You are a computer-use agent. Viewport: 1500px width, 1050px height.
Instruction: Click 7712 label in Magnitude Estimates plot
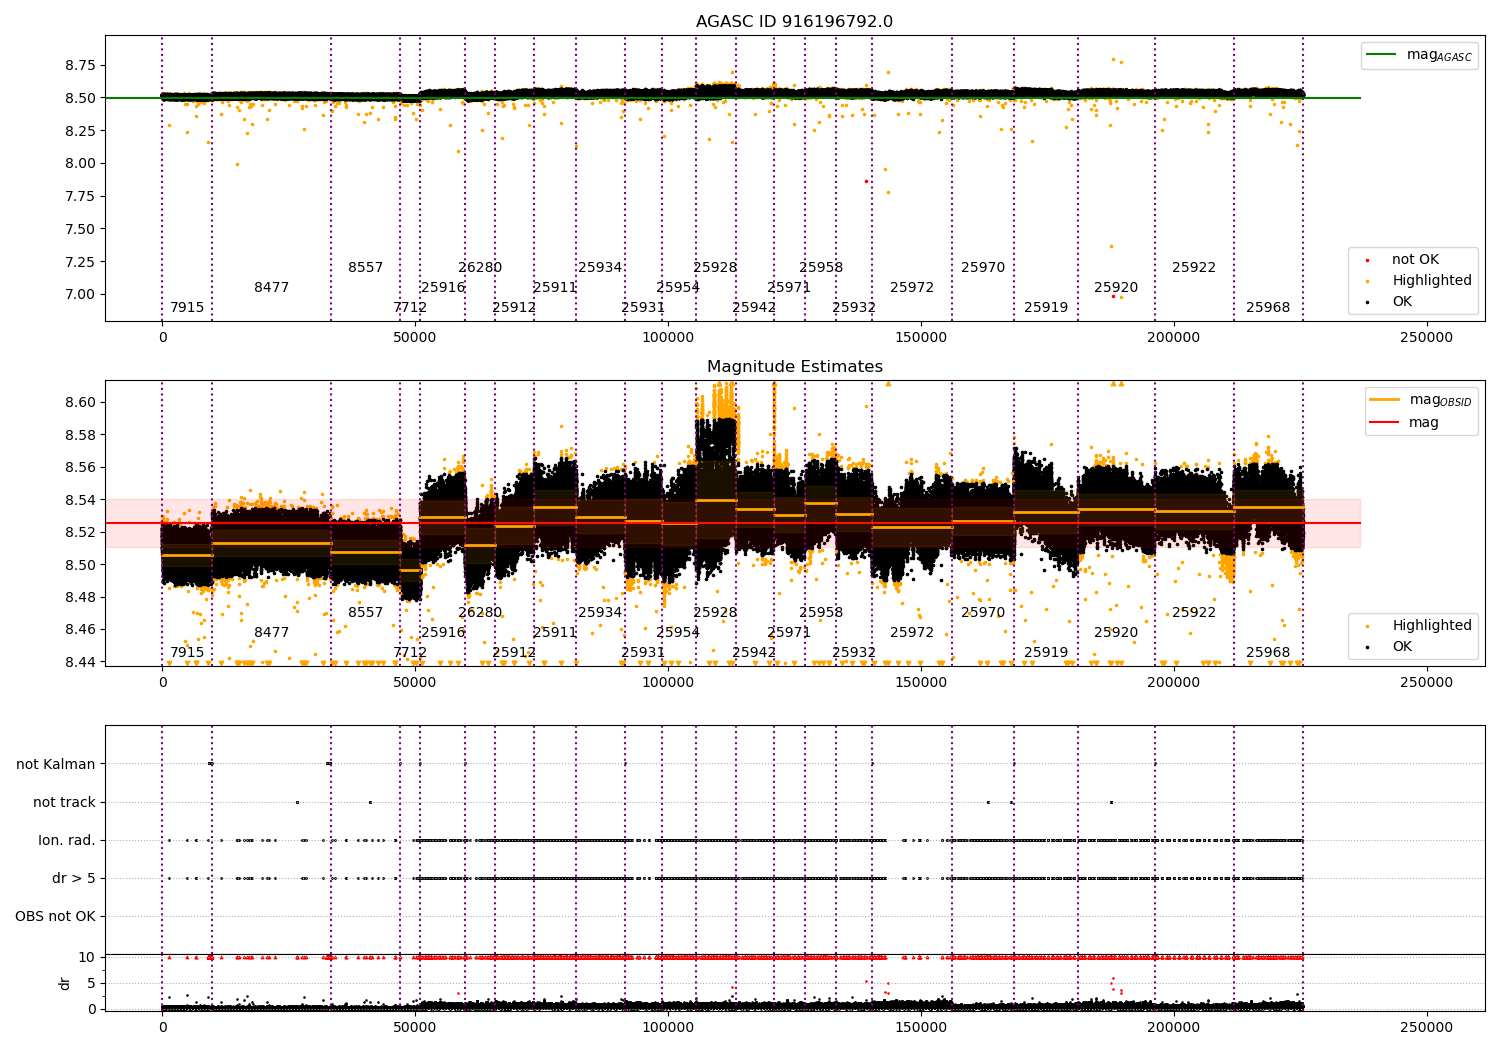(x=410, y=653)
